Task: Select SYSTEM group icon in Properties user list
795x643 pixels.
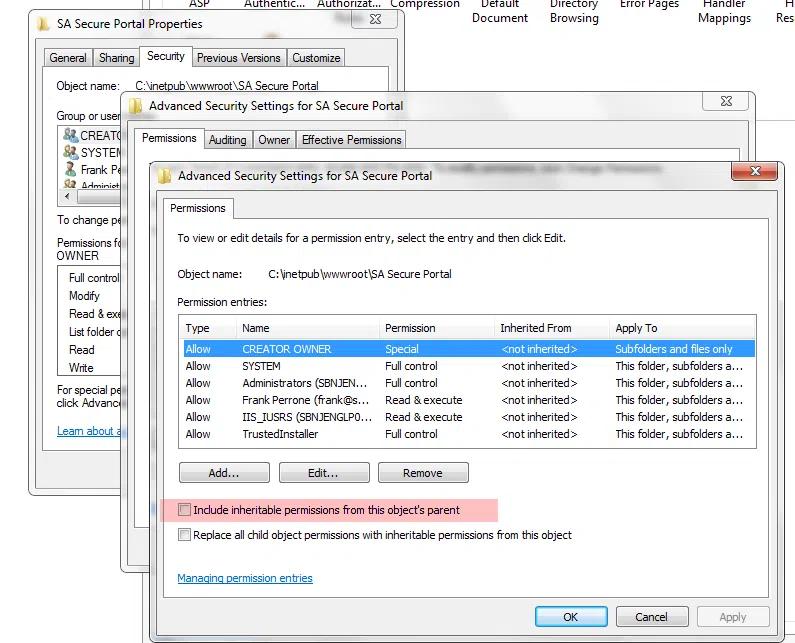Action: click(x=70, y=152)
